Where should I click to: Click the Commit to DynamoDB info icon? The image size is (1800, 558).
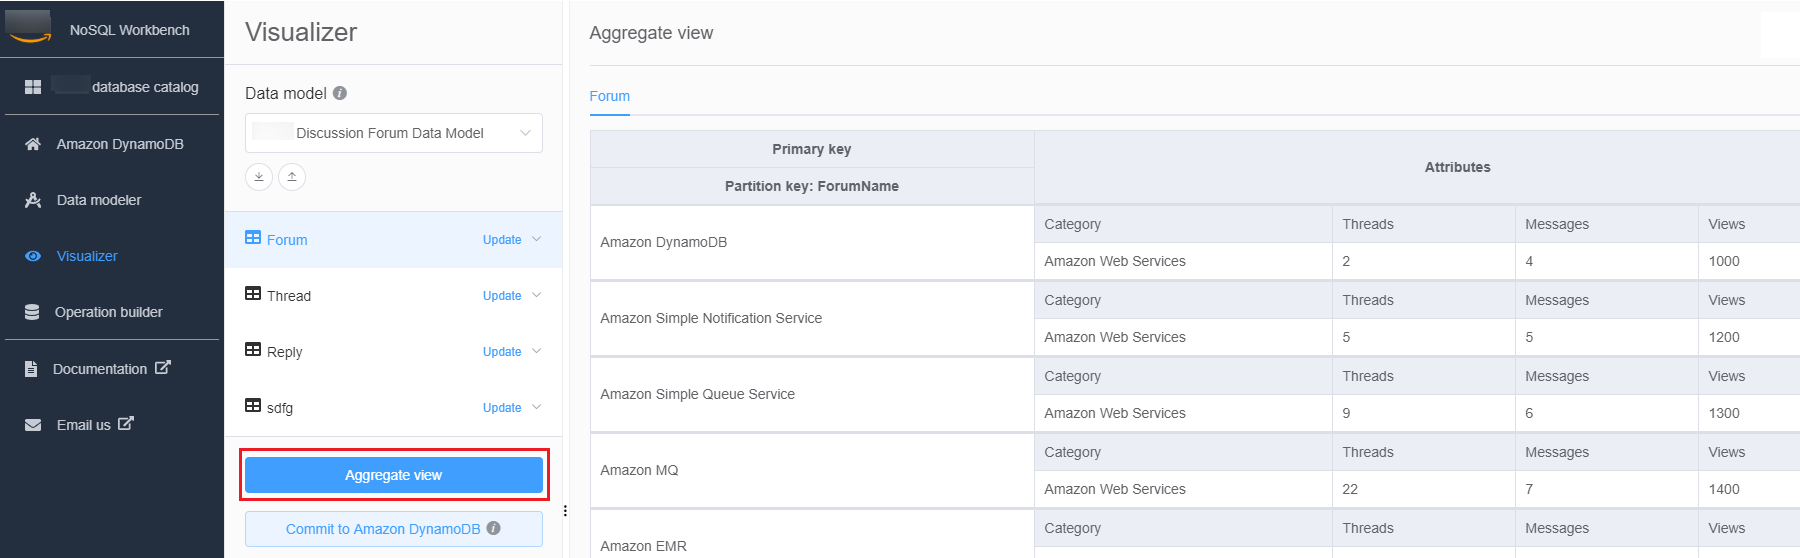(x=494, y=528)
